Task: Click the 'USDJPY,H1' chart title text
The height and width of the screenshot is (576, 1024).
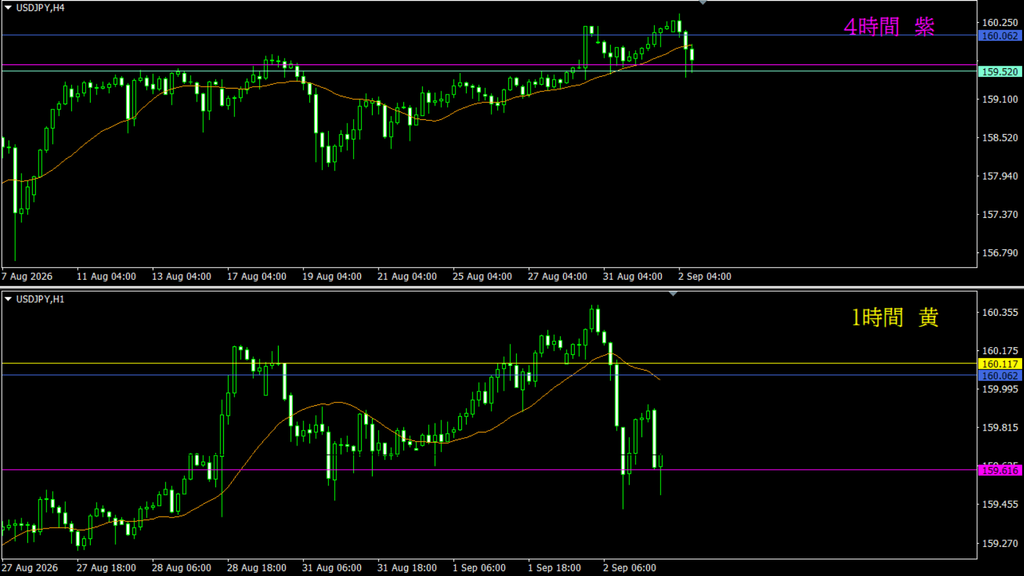Action: point(40,299)
